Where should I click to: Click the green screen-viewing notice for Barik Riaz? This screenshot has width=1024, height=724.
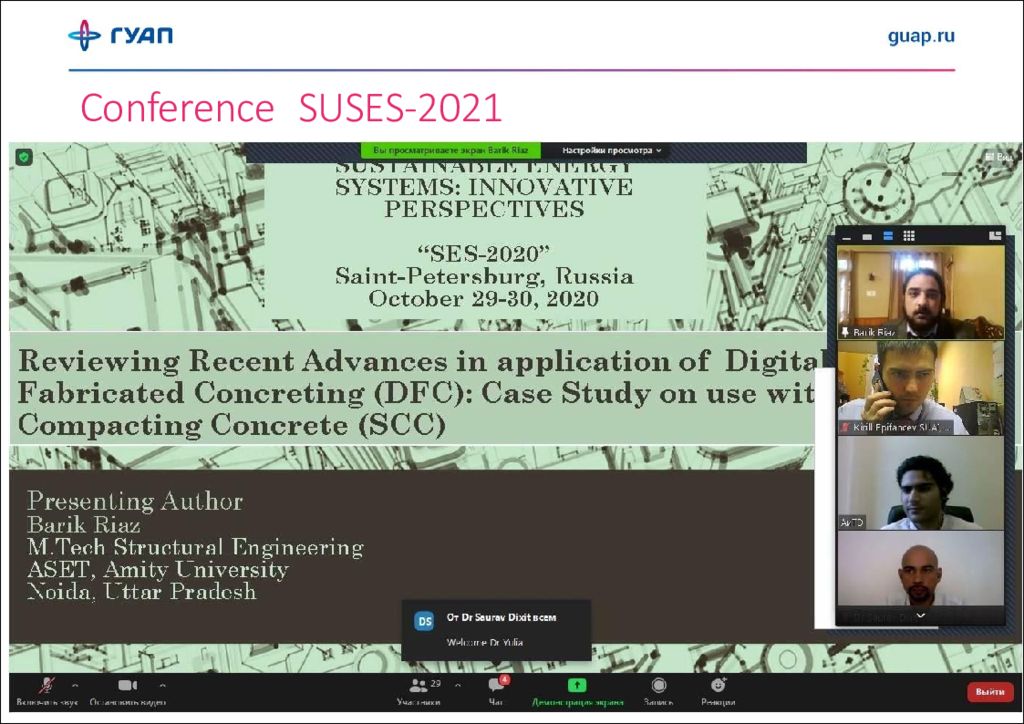[x=451, y=151]
